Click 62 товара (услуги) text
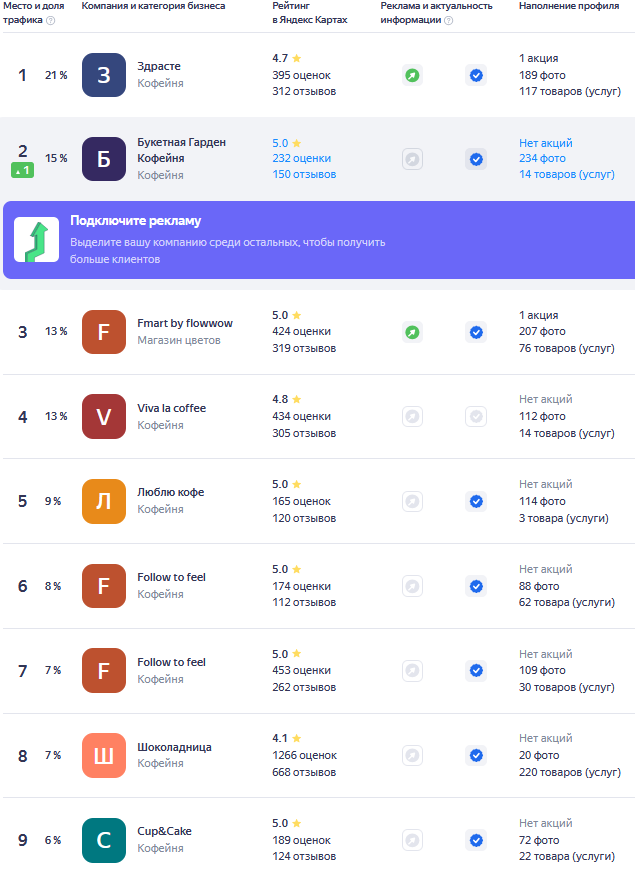 (566, 603)
